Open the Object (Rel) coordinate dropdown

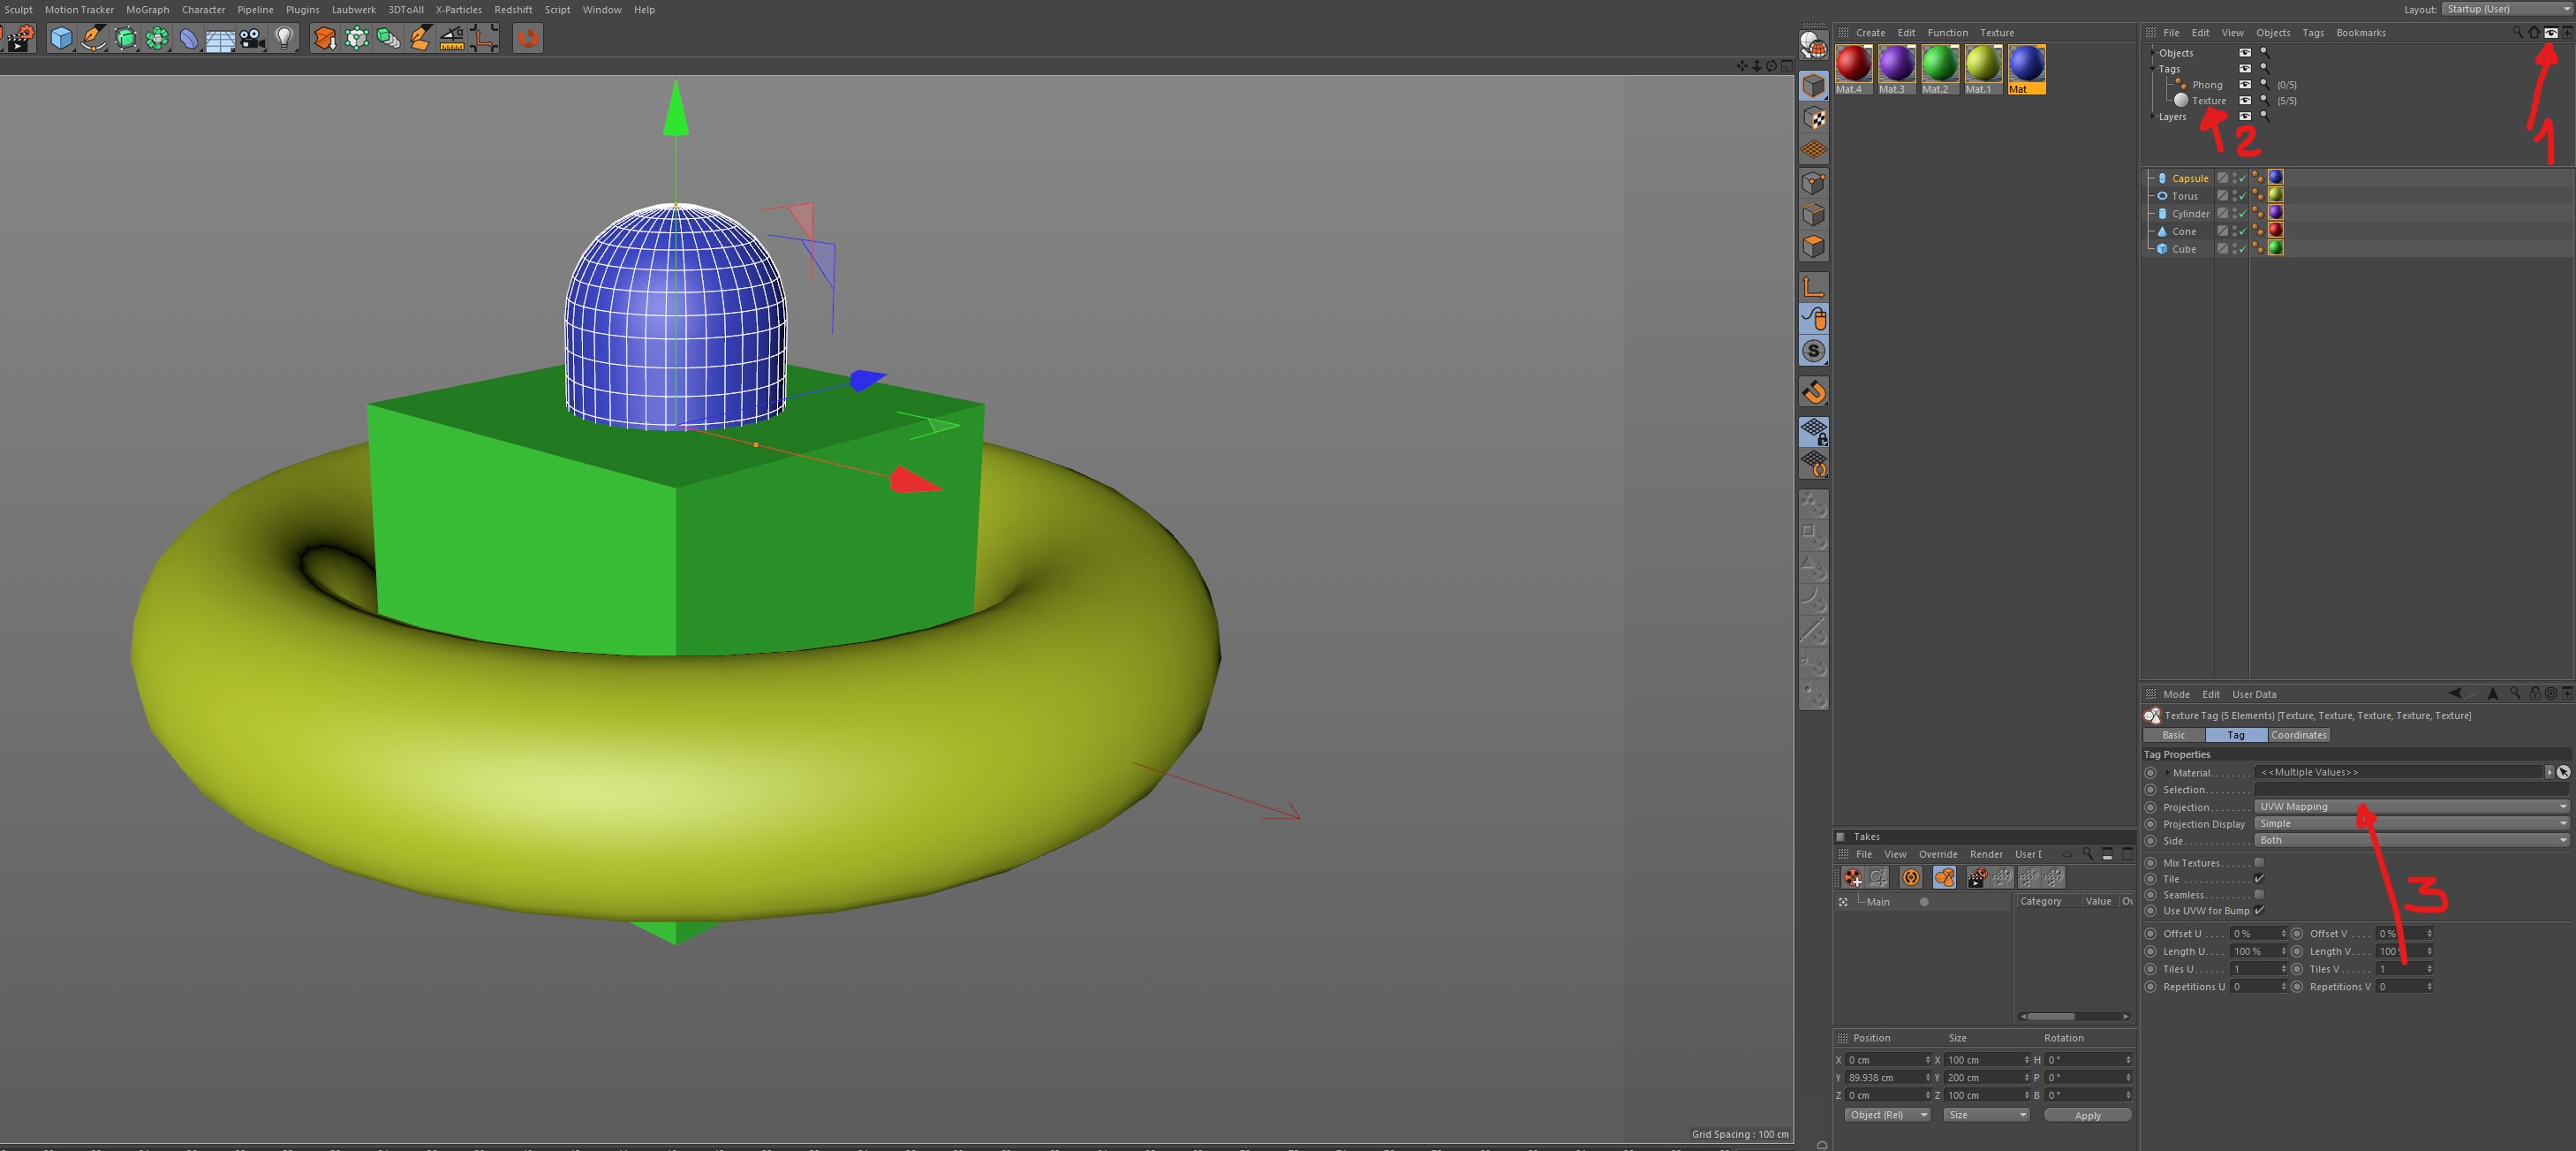pos(1886,1115)
